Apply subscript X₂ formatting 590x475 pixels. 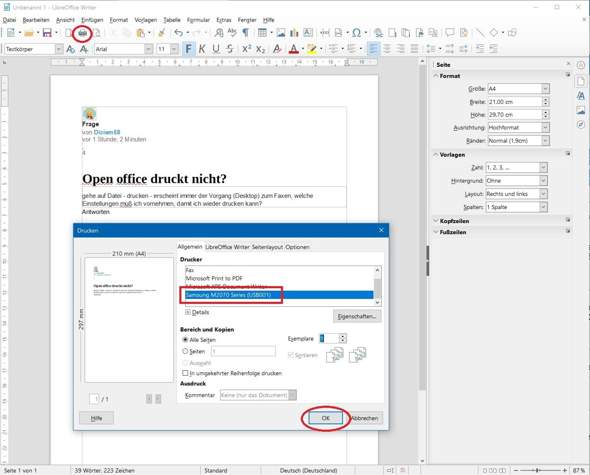tap(260, 49)
